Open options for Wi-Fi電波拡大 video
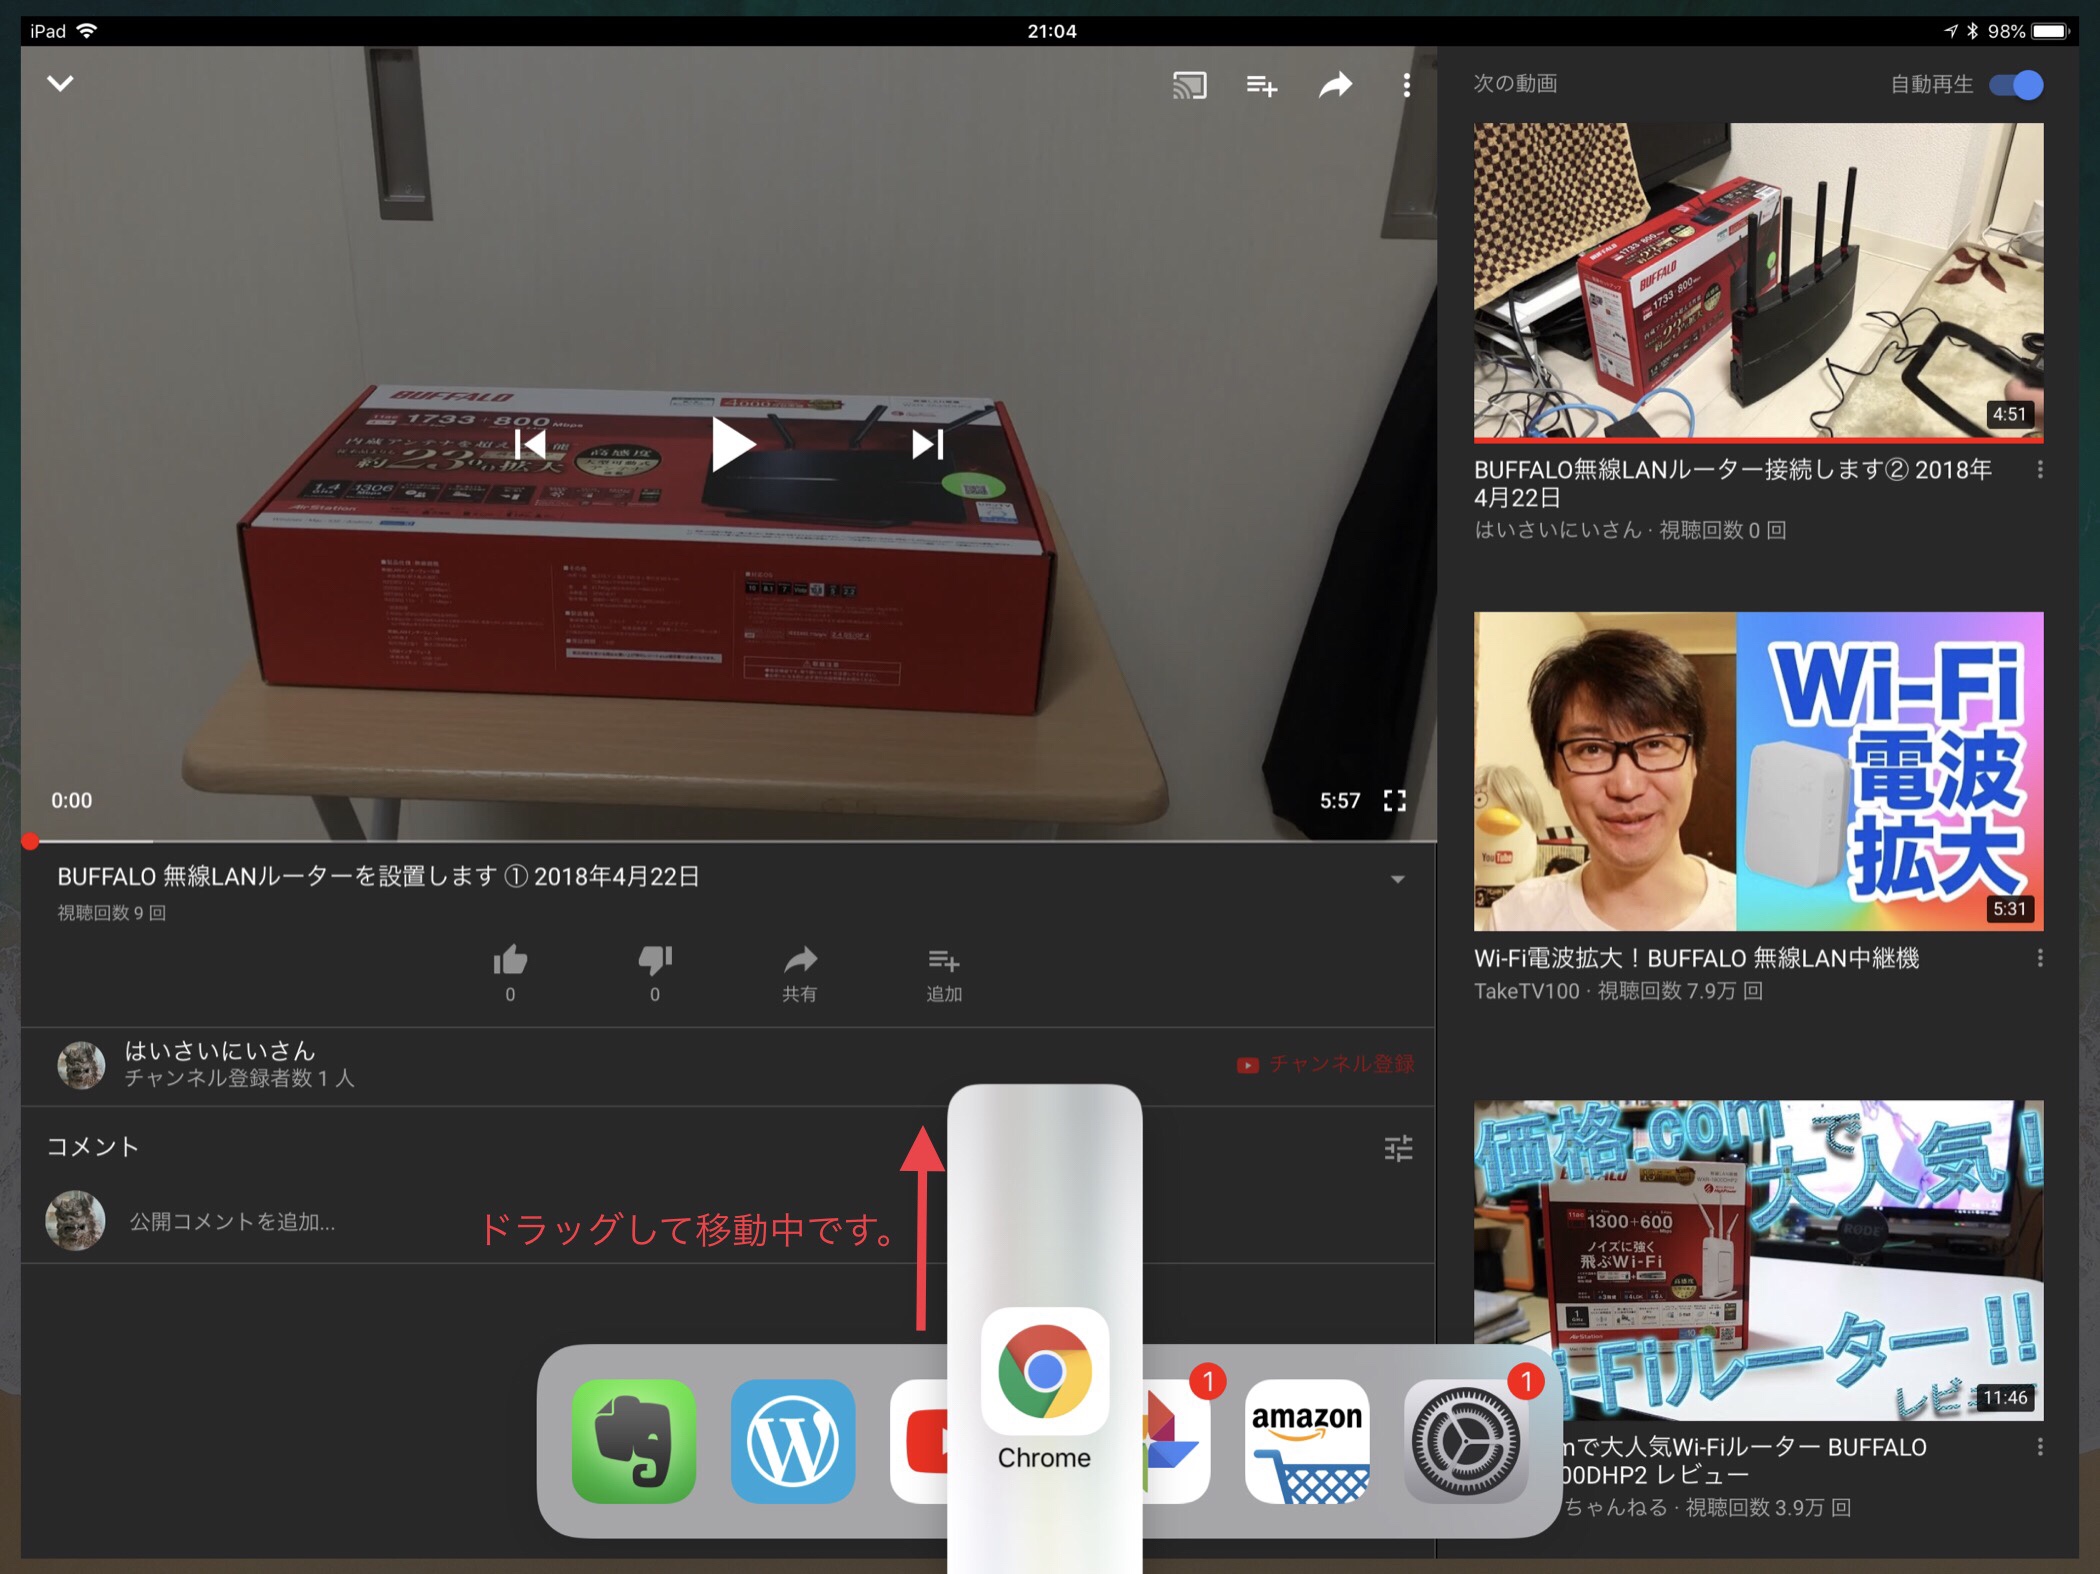Screen dimensions: 2100x1574 (2039, 958)
